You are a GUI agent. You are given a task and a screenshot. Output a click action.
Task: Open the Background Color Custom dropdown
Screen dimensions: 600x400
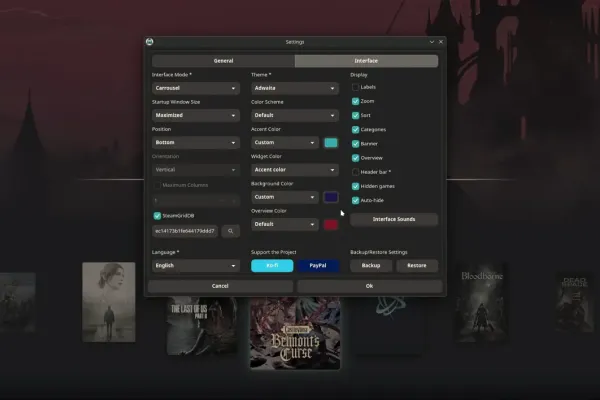pyautogui.click(x=285, y=197)
